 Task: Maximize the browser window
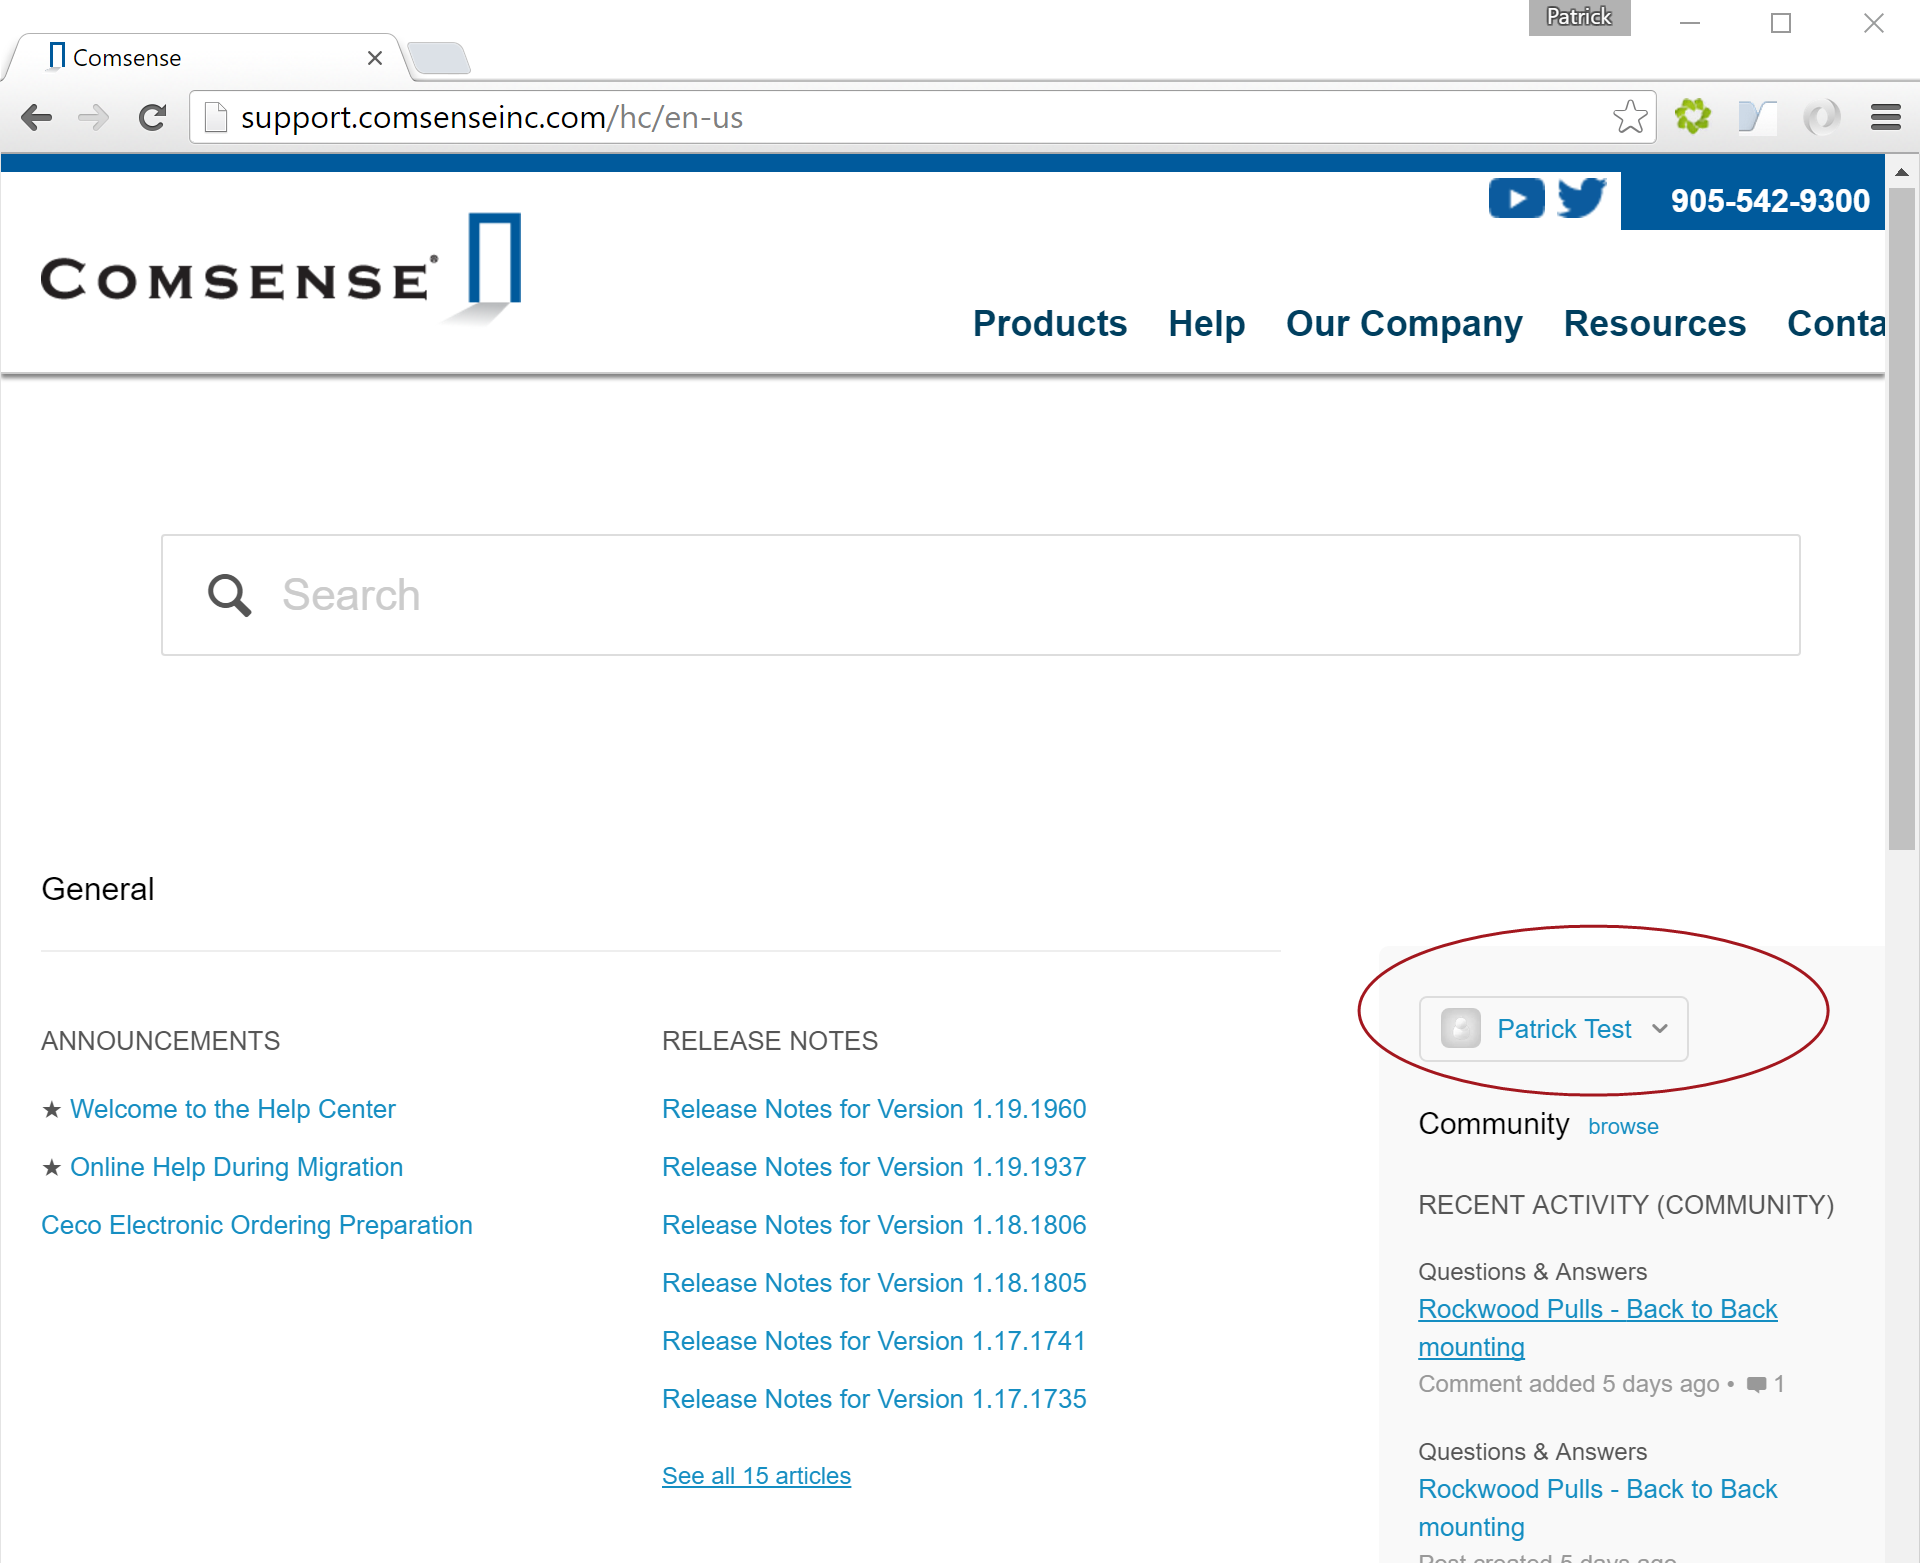pyautogui.click(x=1781, y=22)
